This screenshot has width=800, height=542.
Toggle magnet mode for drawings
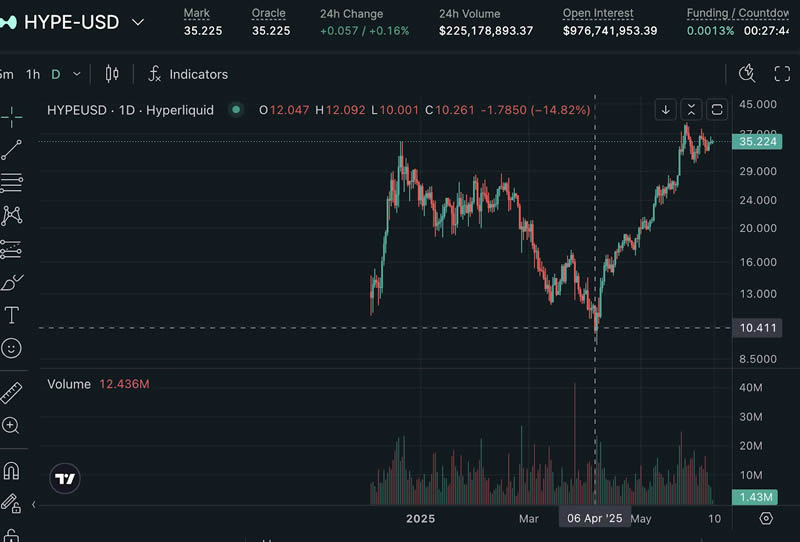click(x=12, y=470)
